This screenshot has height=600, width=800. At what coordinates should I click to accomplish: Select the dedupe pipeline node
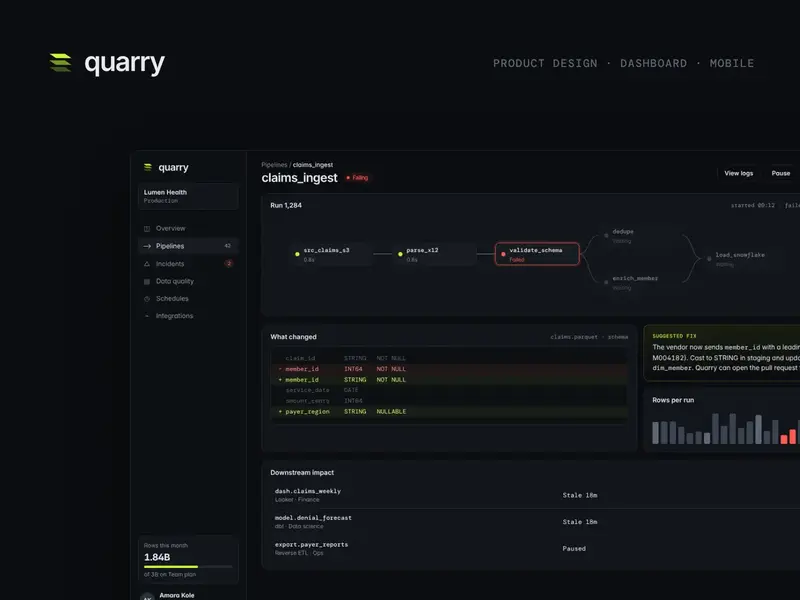(640, 236)
